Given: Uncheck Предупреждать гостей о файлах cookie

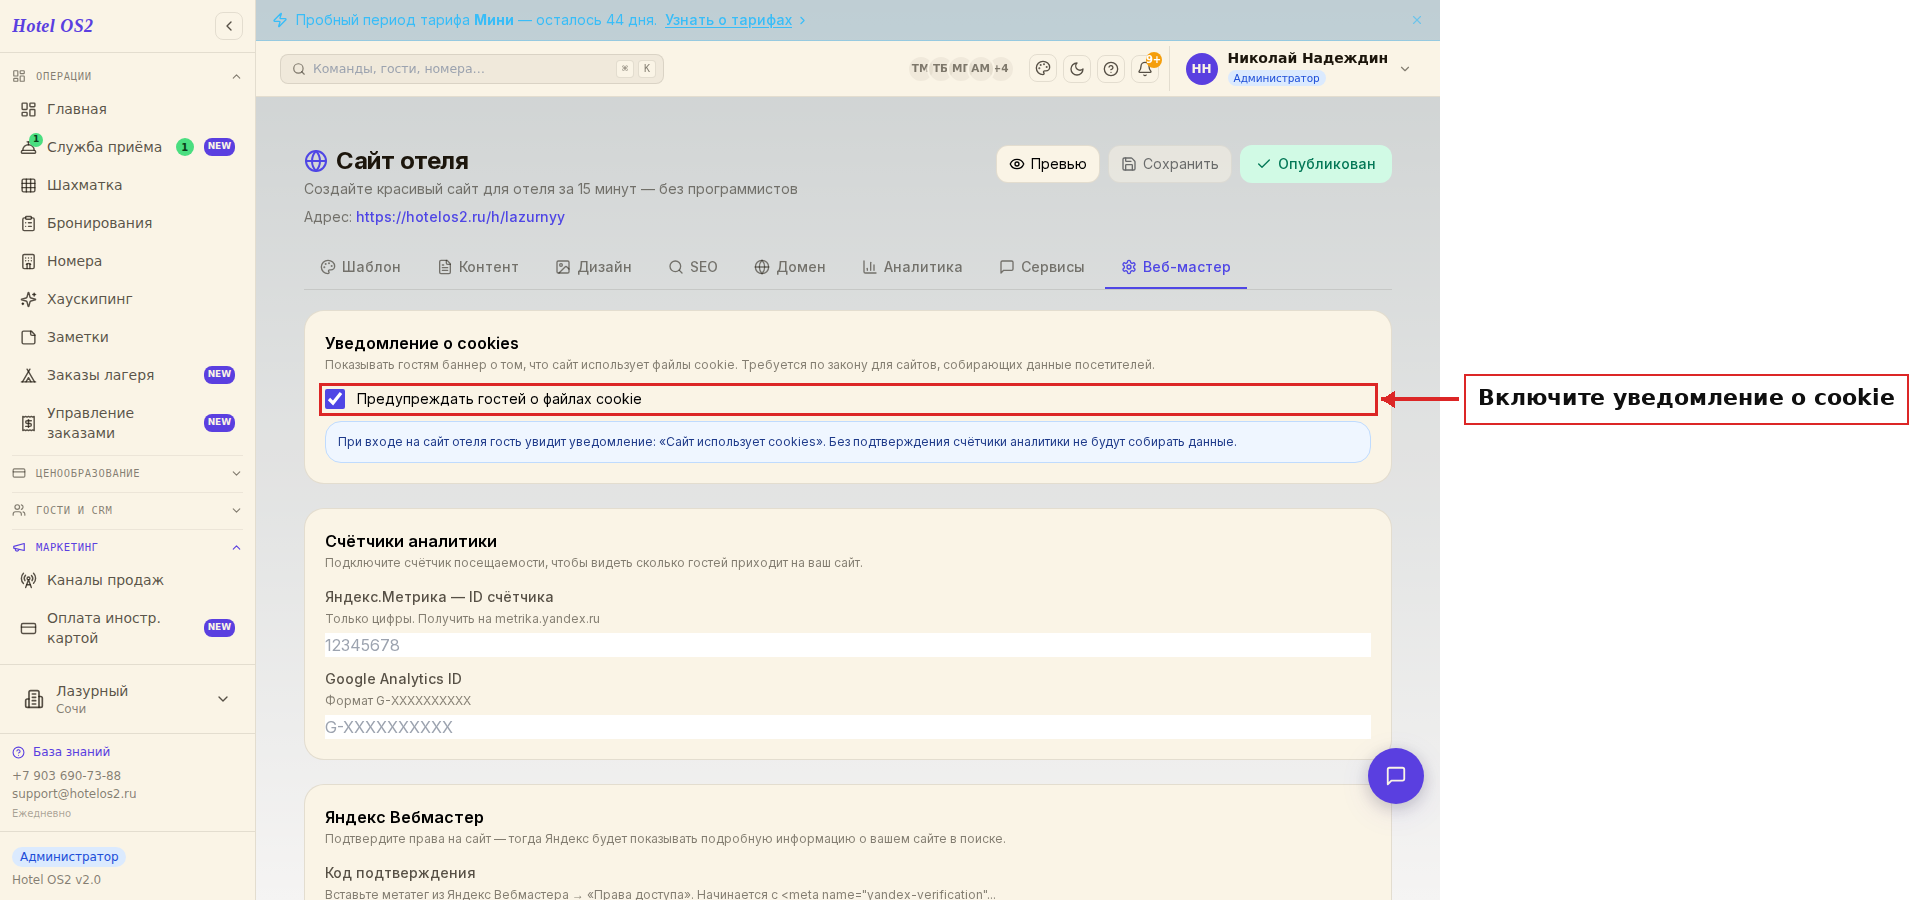Looking at the screenshot, I should pyautogui.click(x=335, y=399).
